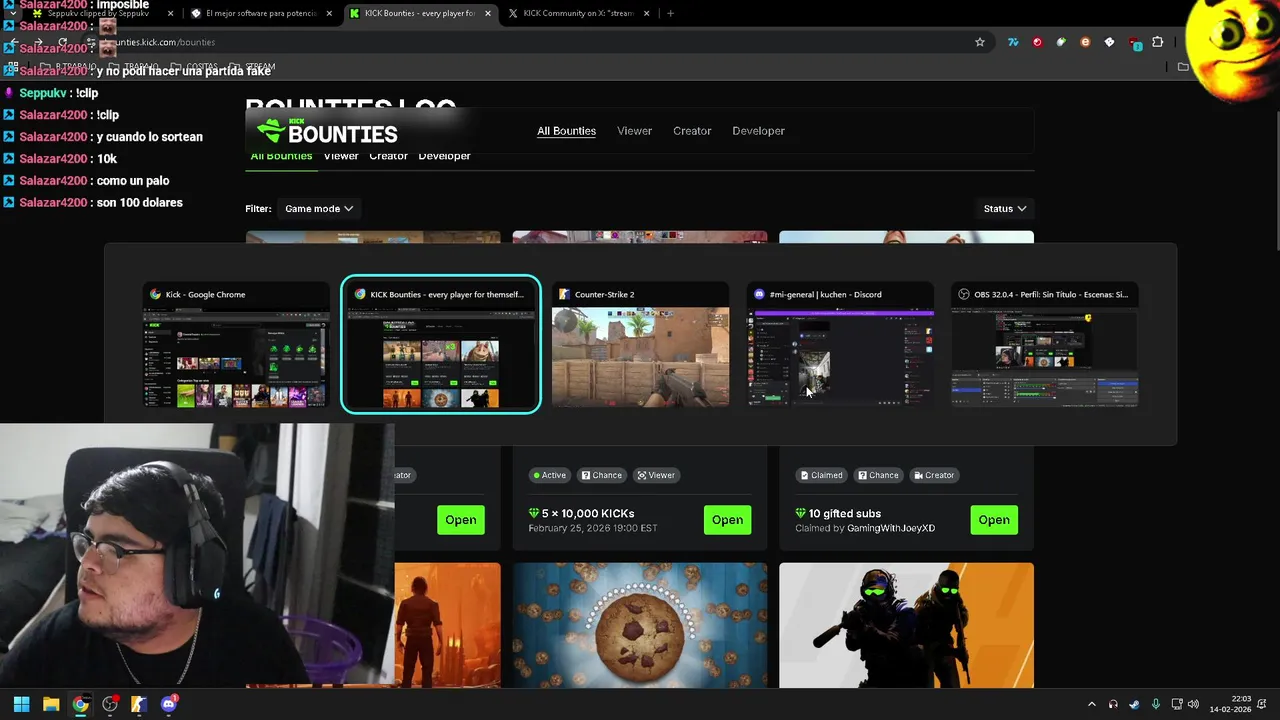Switch to the Discord '#mi-general' window
Viewport: 1280px width, 720px height.
click(x=840, y=345)
